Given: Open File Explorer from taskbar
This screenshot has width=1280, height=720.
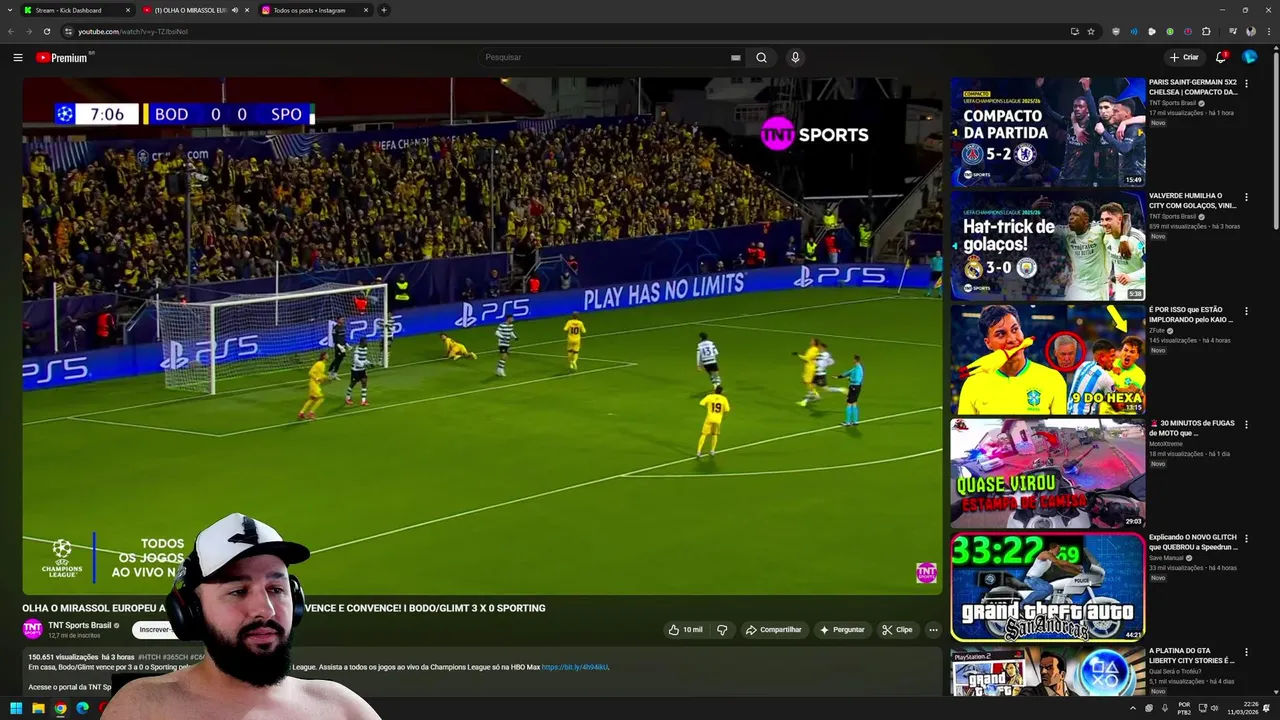Looking at the screenshot, I should [38, 708].
